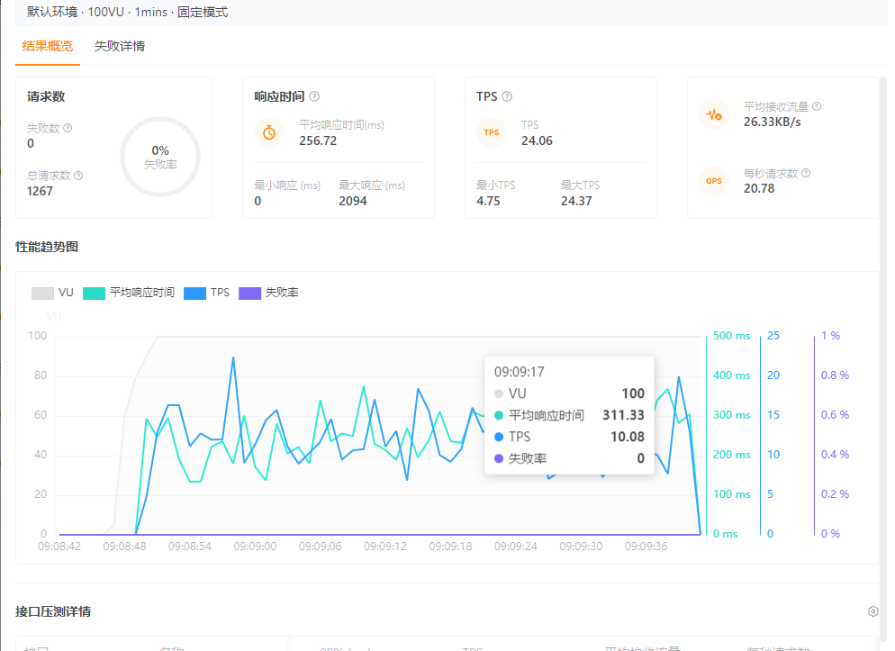Click the 平均接收流量 traffic pulse icon
This screenshot has width=895, height=651.
pos(714,114)
